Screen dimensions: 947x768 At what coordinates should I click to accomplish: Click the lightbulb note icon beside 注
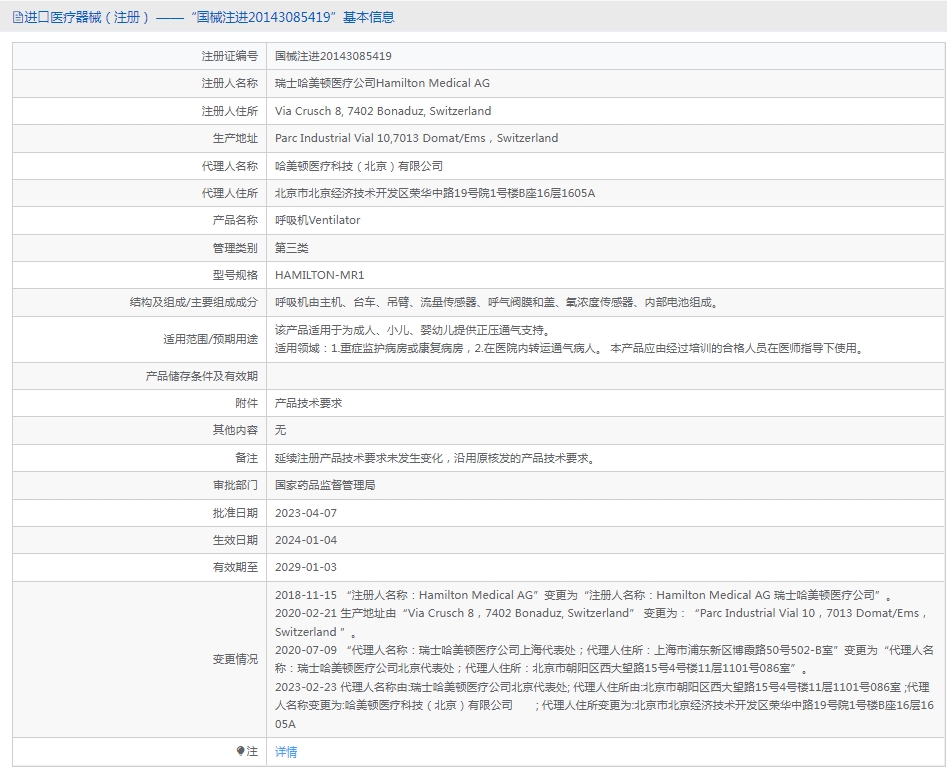pos(240,751)
